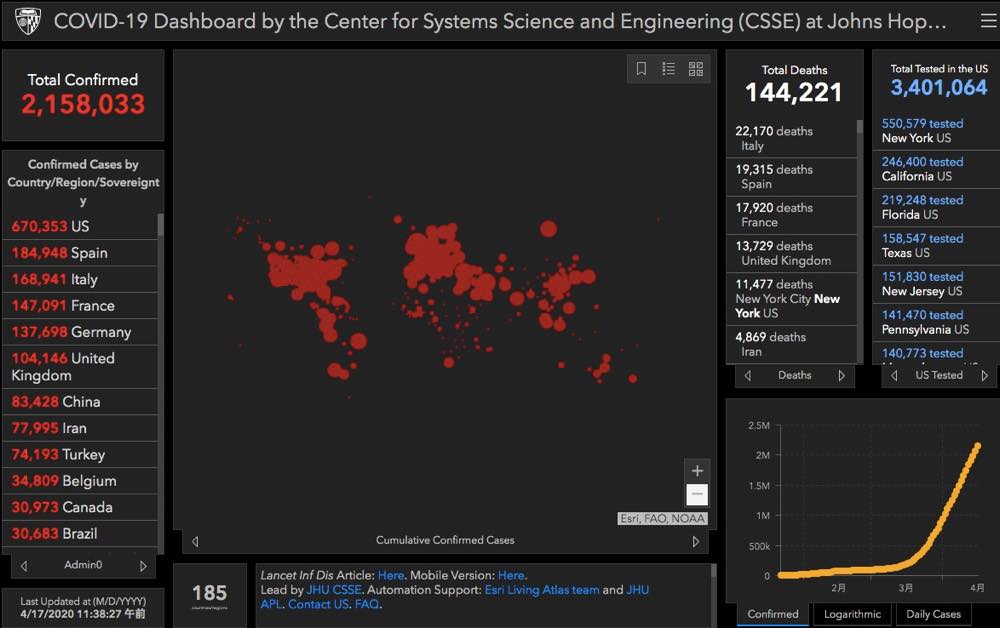
Task: Select 151,830 tested New Jersey entry
Action: [936, 284]
